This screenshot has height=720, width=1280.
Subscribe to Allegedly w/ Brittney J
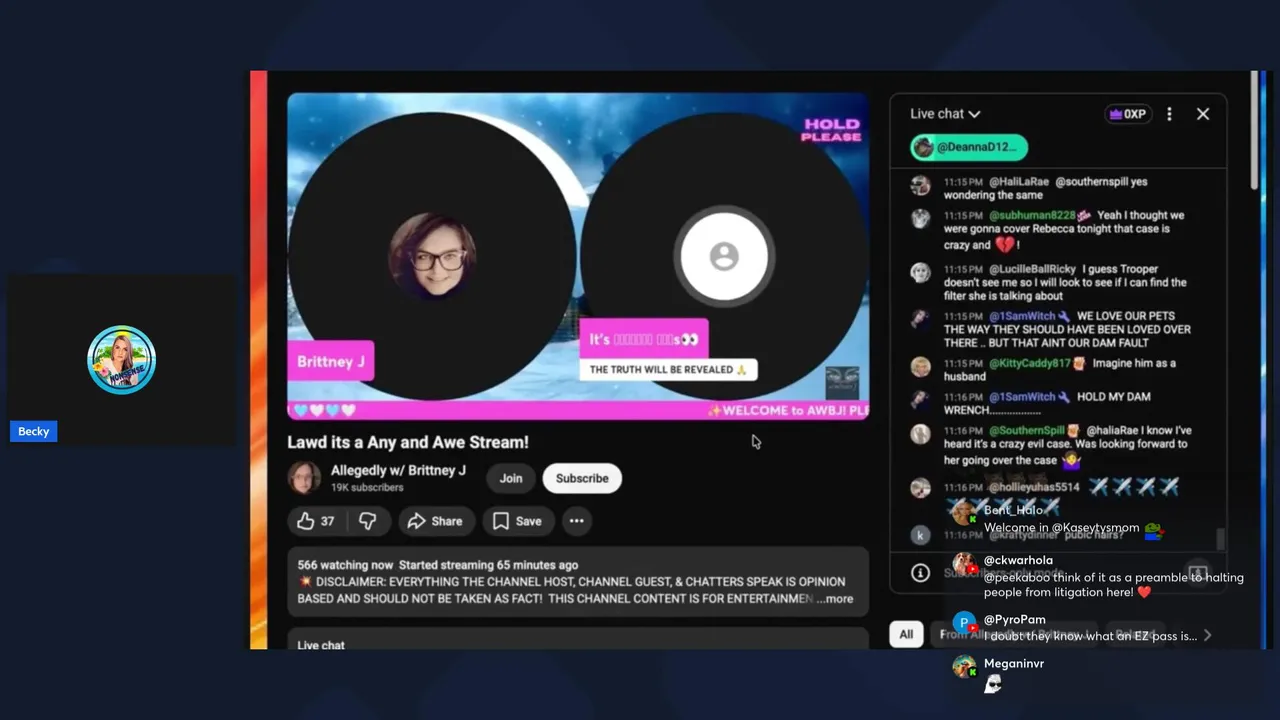tap(582, 478)
